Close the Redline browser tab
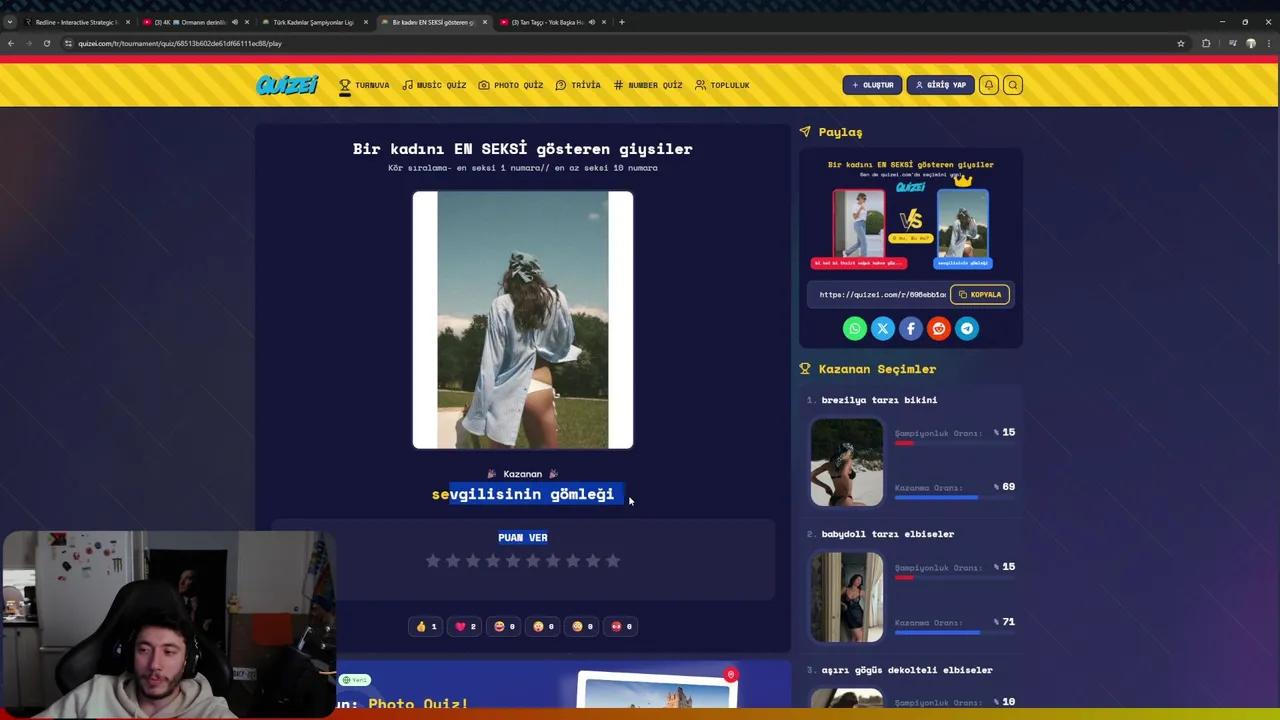 click(127, 22)
